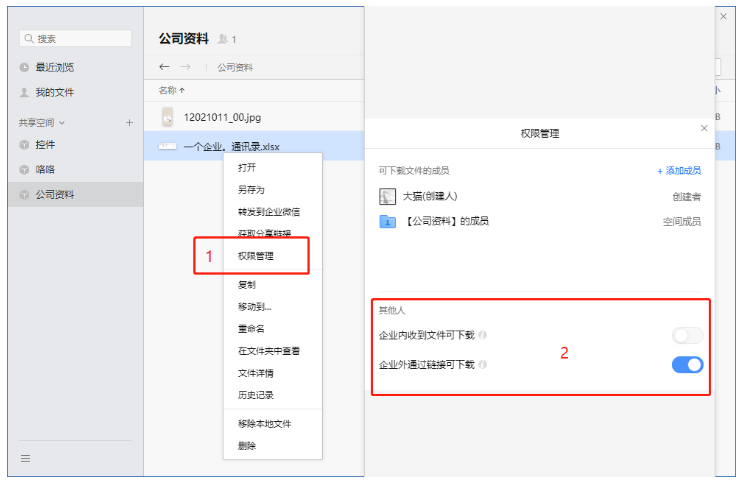Click 【公司资料】的成员 row

coord(540,221)
